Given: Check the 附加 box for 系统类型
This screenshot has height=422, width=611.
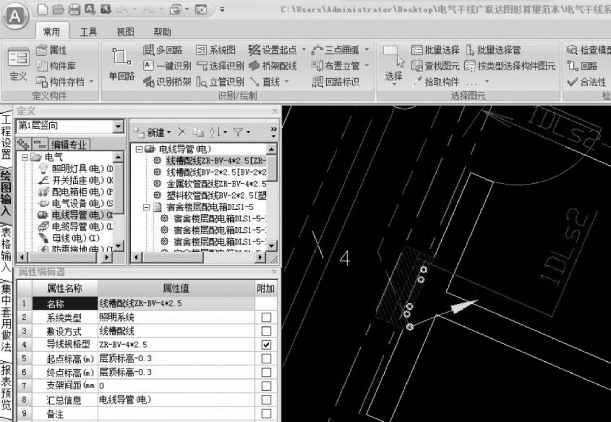Looking at the screenshot, I should [265, 316].
